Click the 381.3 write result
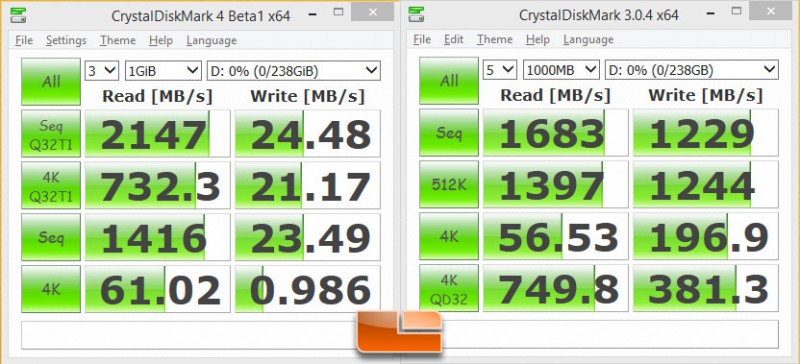 706,288
